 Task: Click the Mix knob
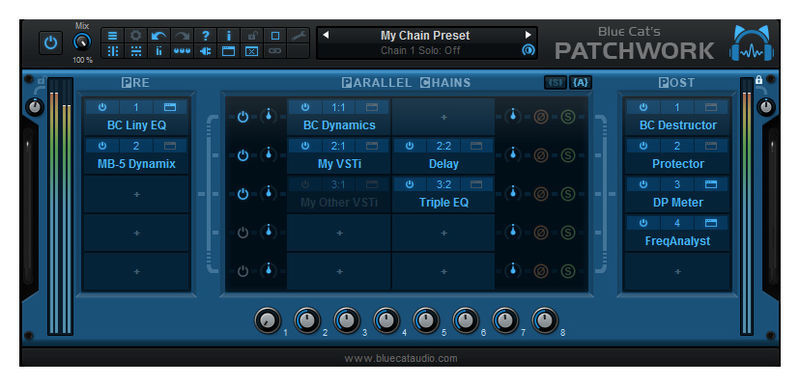tap(82, 42)
